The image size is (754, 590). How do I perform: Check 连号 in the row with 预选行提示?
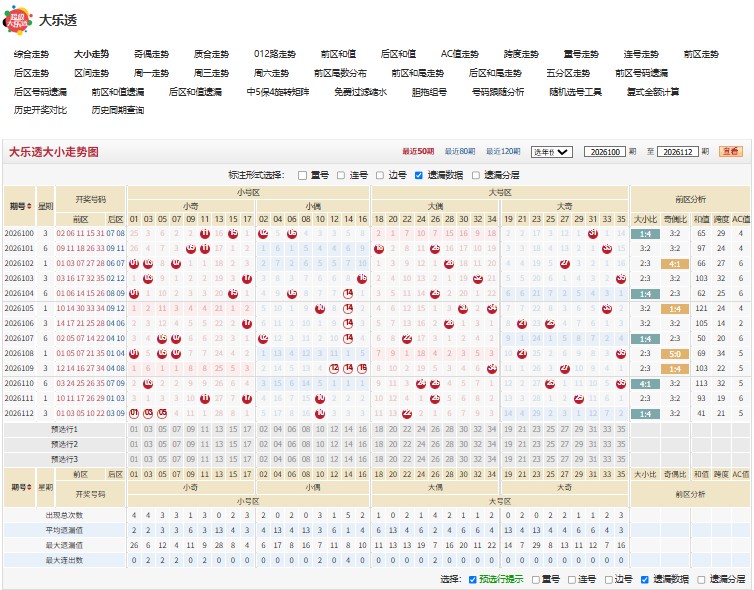coord(572,579)
